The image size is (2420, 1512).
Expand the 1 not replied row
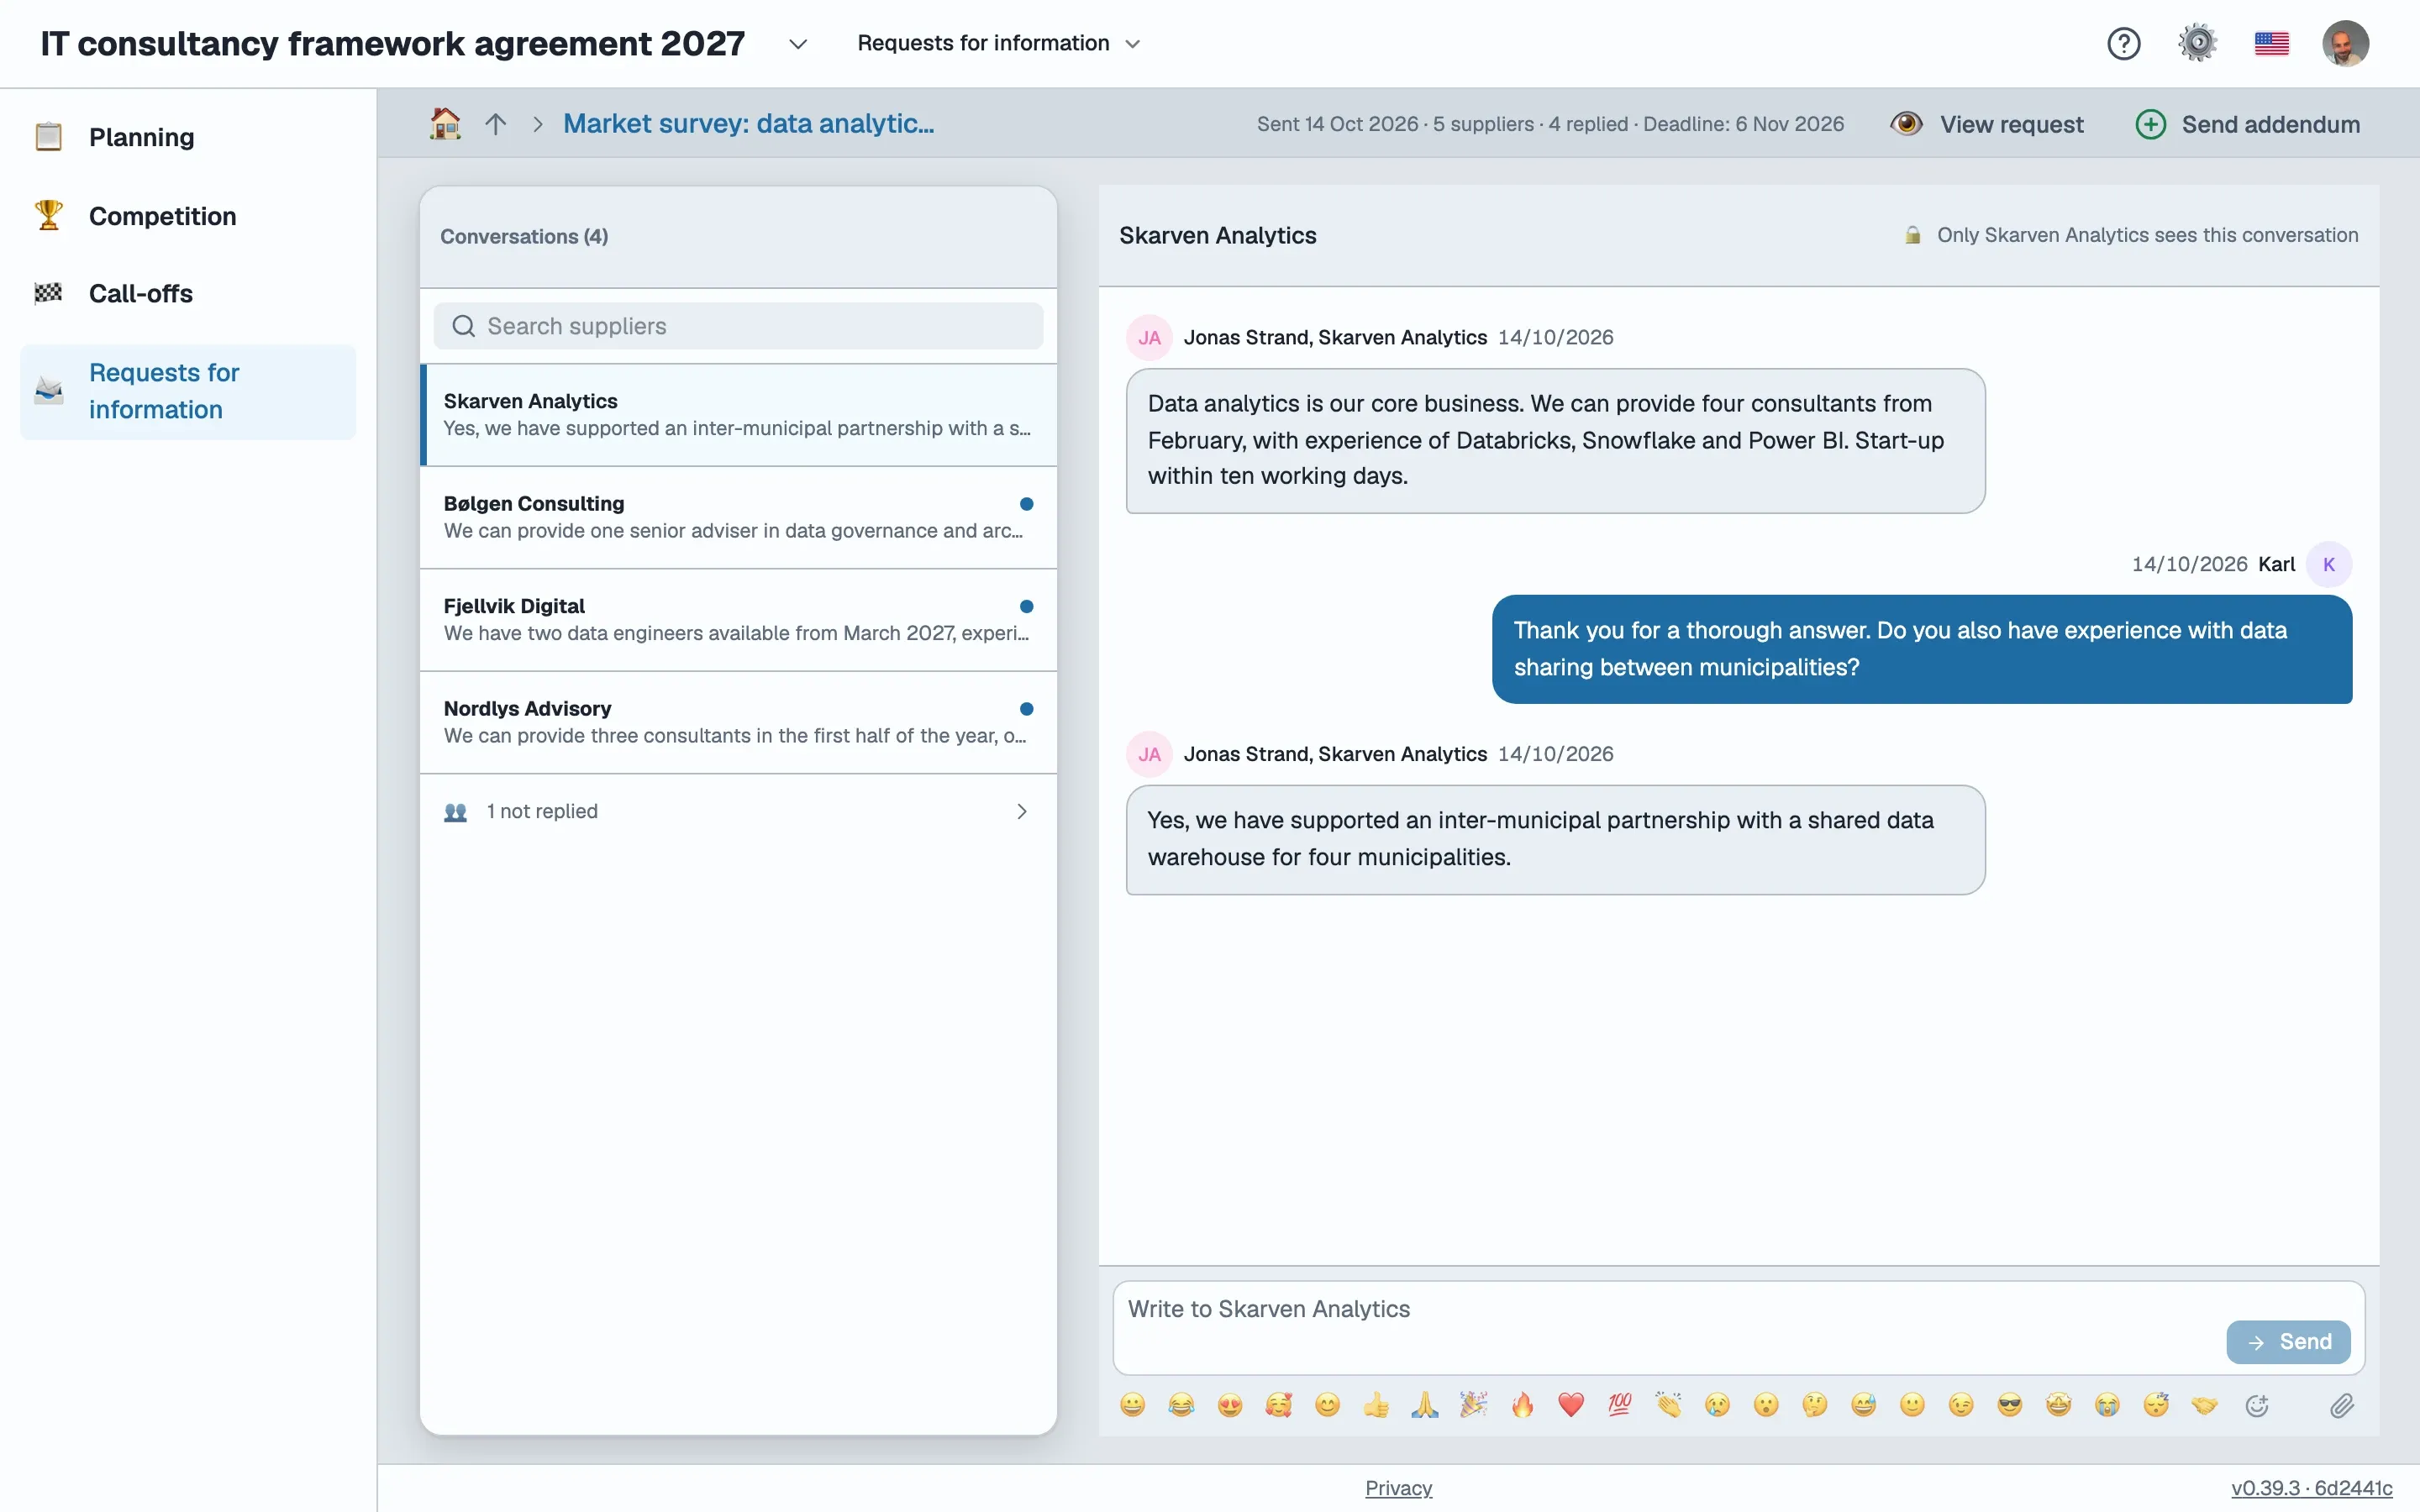[x=738, y=811]
